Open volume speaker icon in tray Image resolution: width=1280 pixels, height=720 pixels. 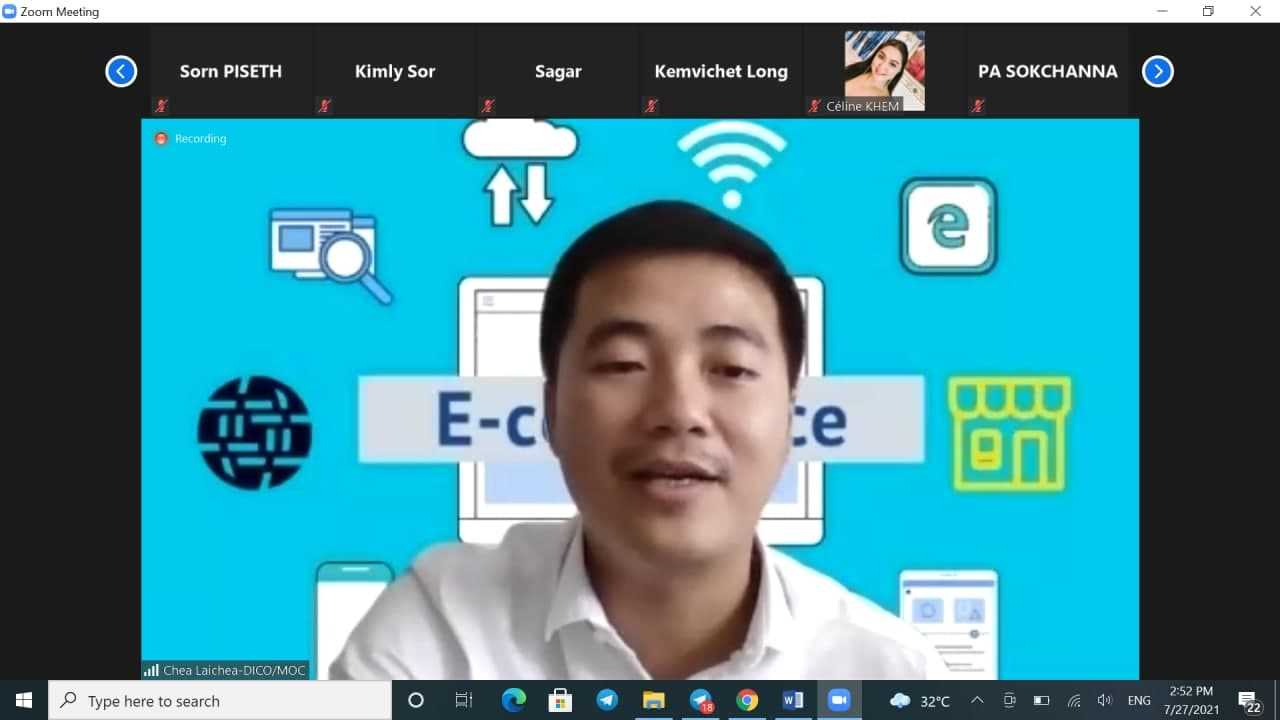(x=1105, y=700)
